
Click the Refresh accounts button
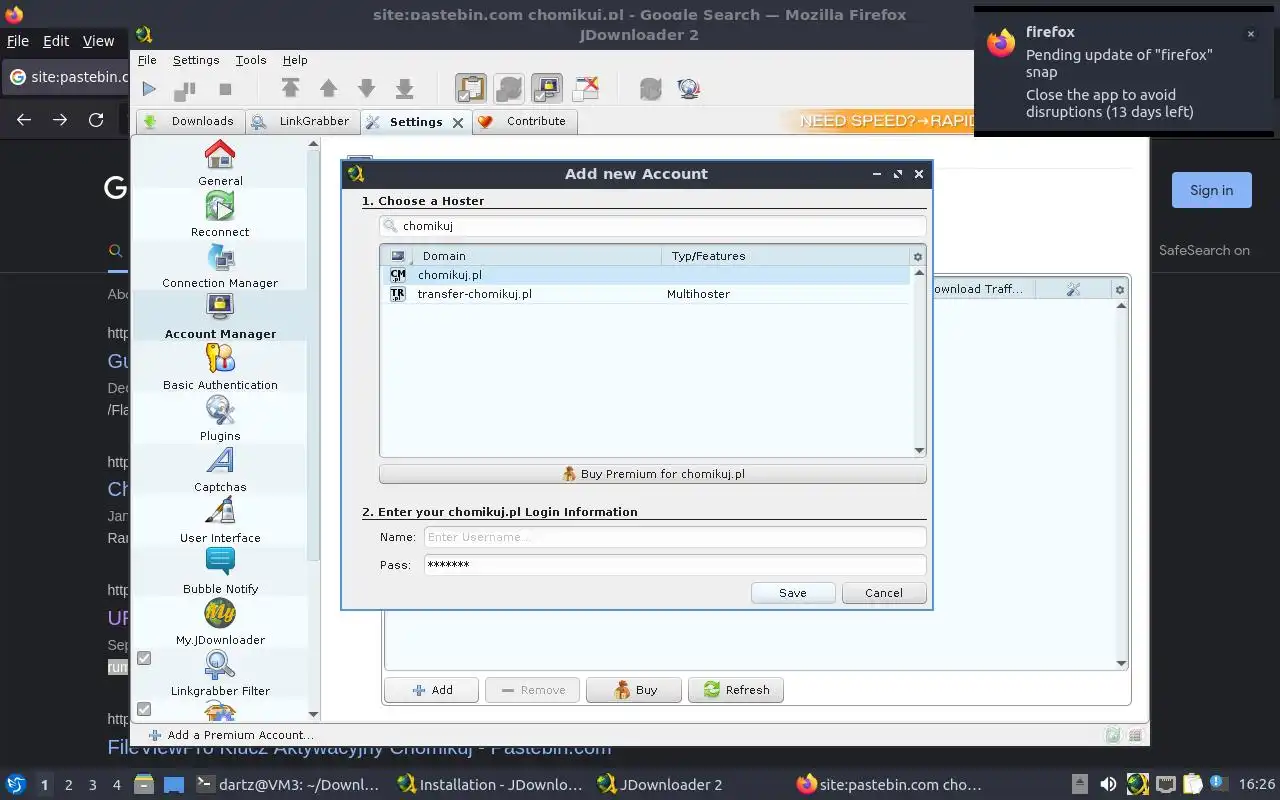click(736, 690)
